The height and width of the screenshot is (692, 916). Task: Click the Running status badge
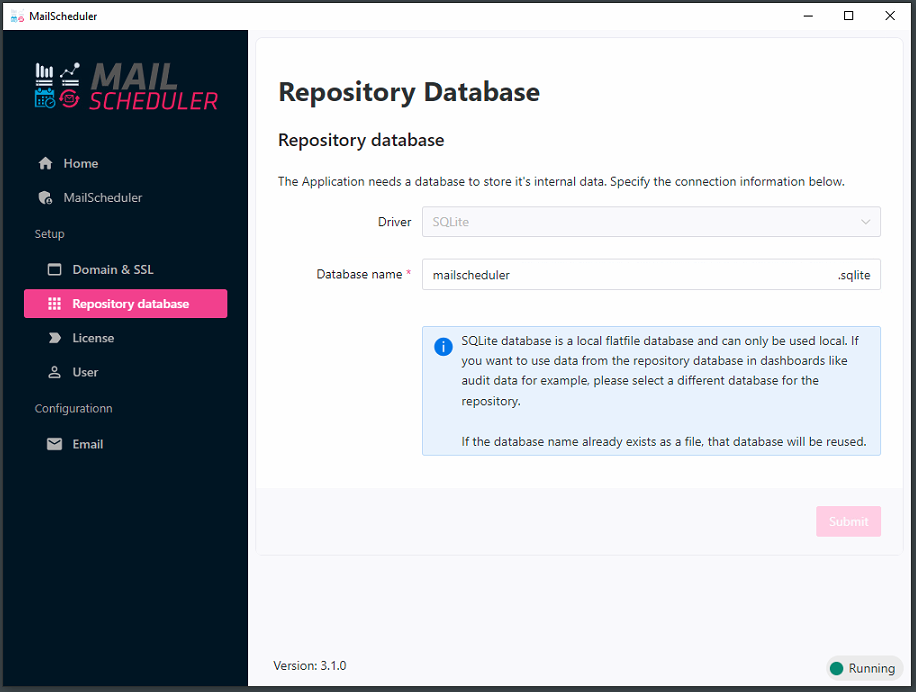tap(865, 669)
